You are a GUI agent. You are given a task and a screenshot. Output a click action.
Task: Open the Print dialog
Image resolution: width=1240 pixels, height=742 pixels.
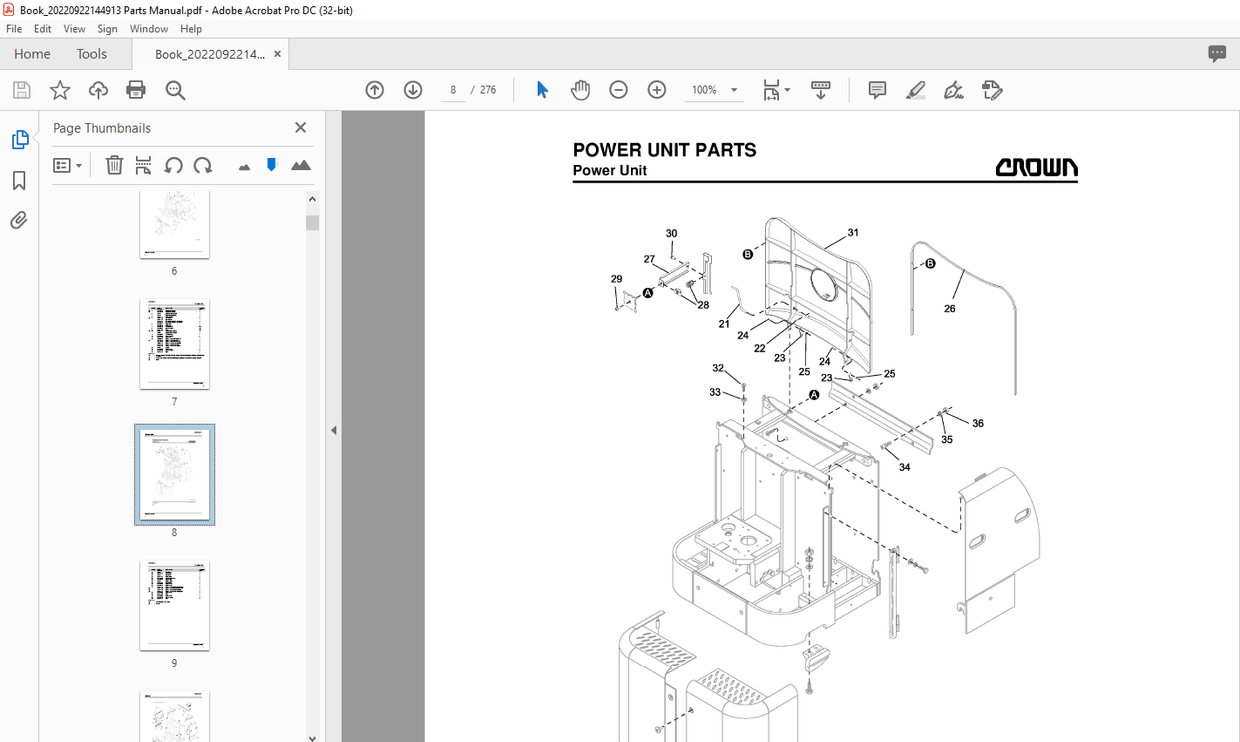134,89
